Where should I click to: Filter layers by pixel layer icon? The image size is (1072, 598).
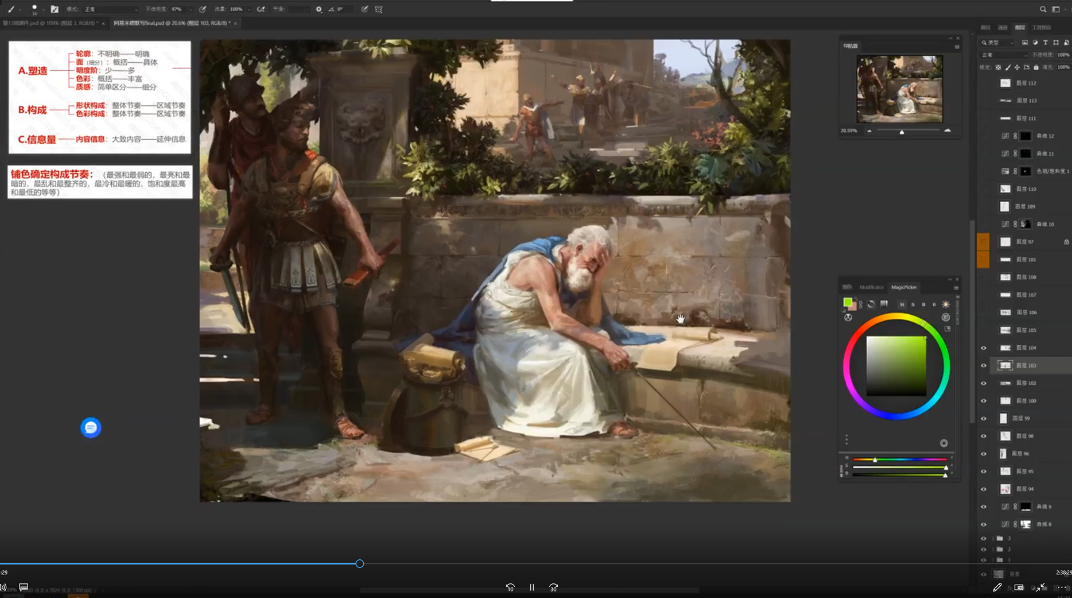(x=1025, y=42)
